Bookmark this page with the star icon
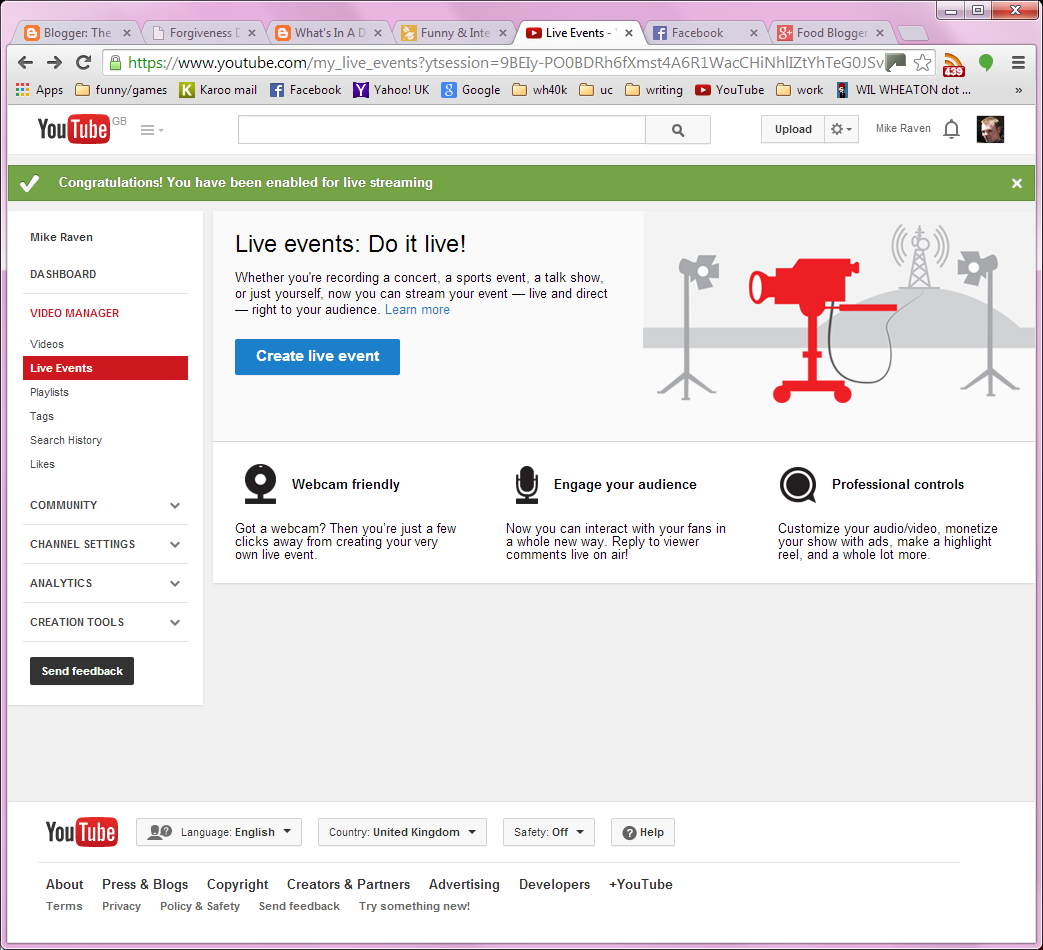The width and height of the screenshot is (1043, 950). (x=922, y=63)
